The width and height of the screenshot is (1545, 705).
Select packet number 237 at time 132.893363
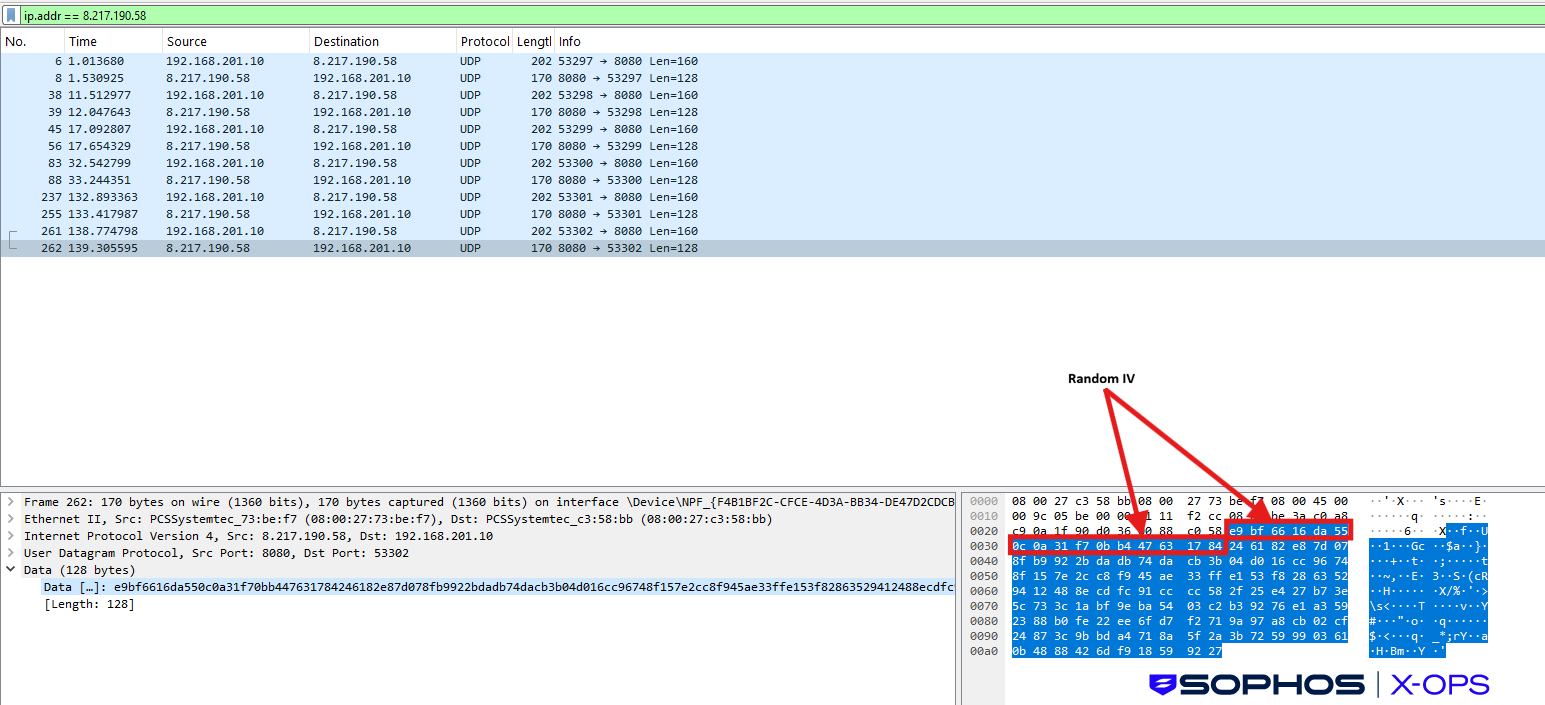point(772,197)
